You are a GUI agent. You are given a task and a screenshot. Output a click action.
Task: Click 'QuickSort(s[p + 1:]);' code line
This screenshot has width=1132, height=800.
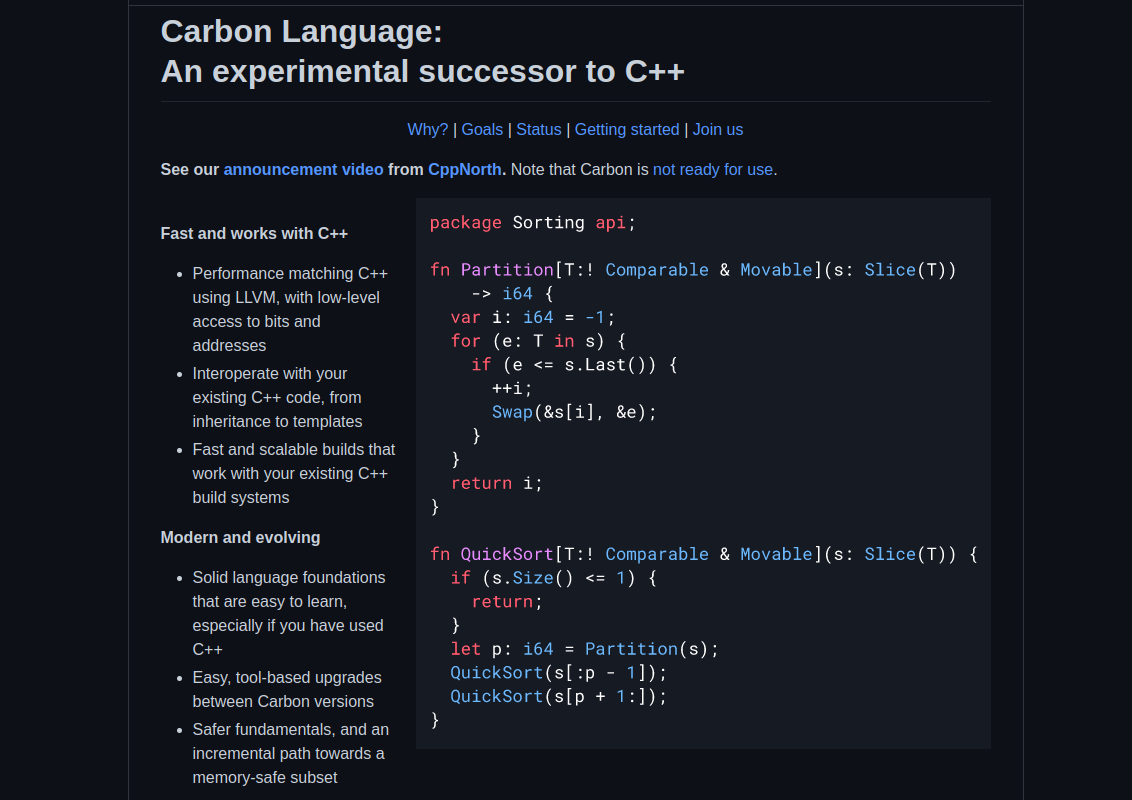point(559,697)
